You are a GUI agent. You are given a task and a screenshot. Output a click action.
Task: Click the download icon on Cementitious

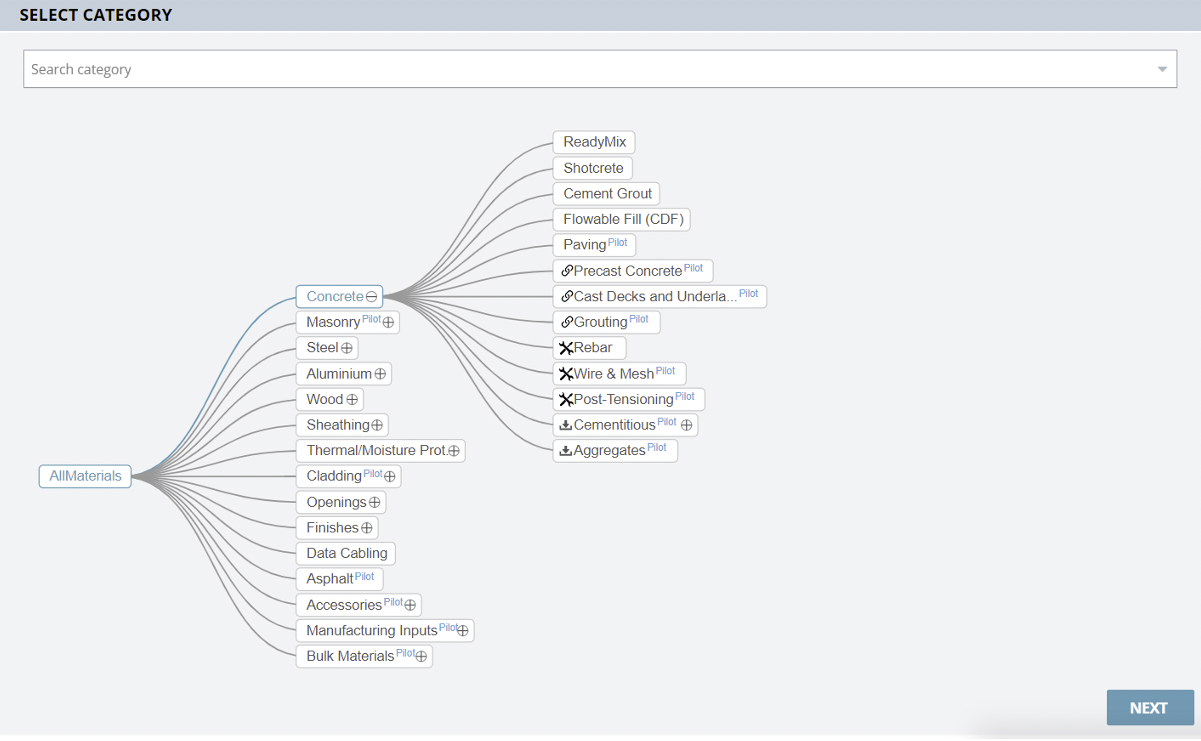click(566, 425)
